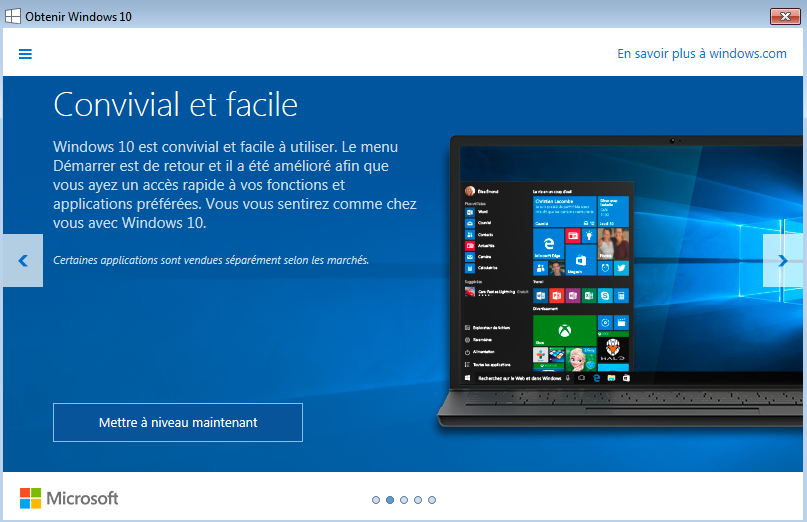Click the green Xbox tile on laptop
807x522 pixels.
pos(565,330)
